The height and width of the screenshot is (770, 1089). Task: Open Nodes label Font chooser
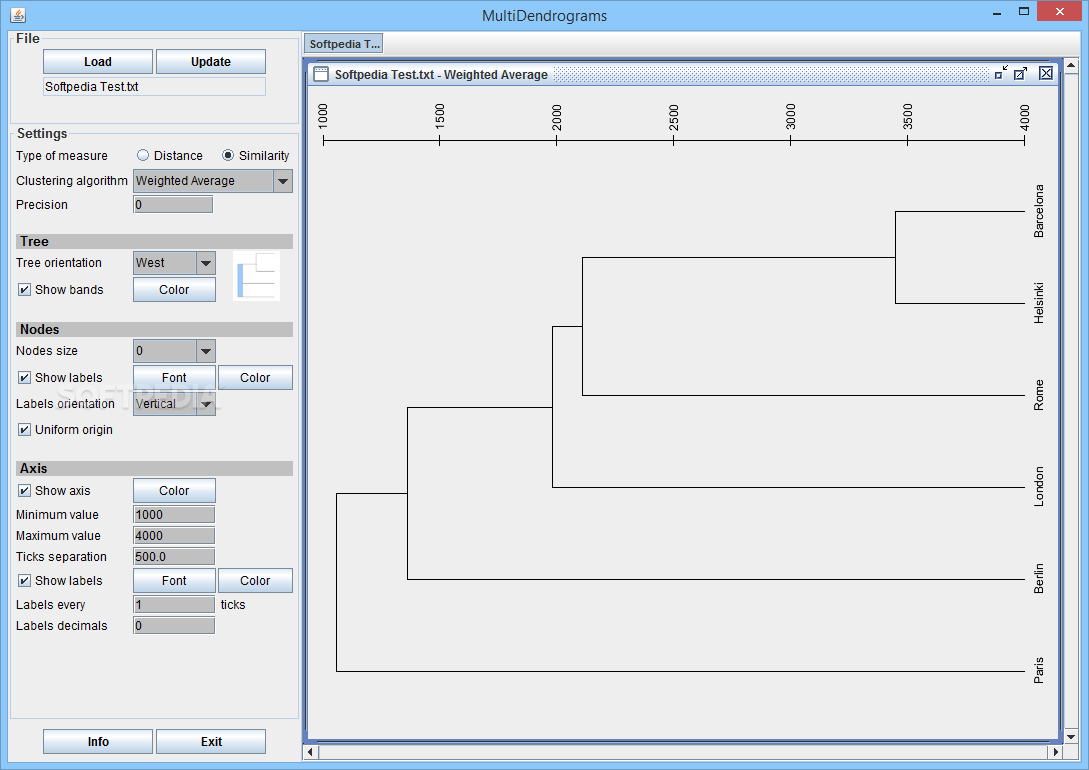pyautogui.click(x=174, y=378)
